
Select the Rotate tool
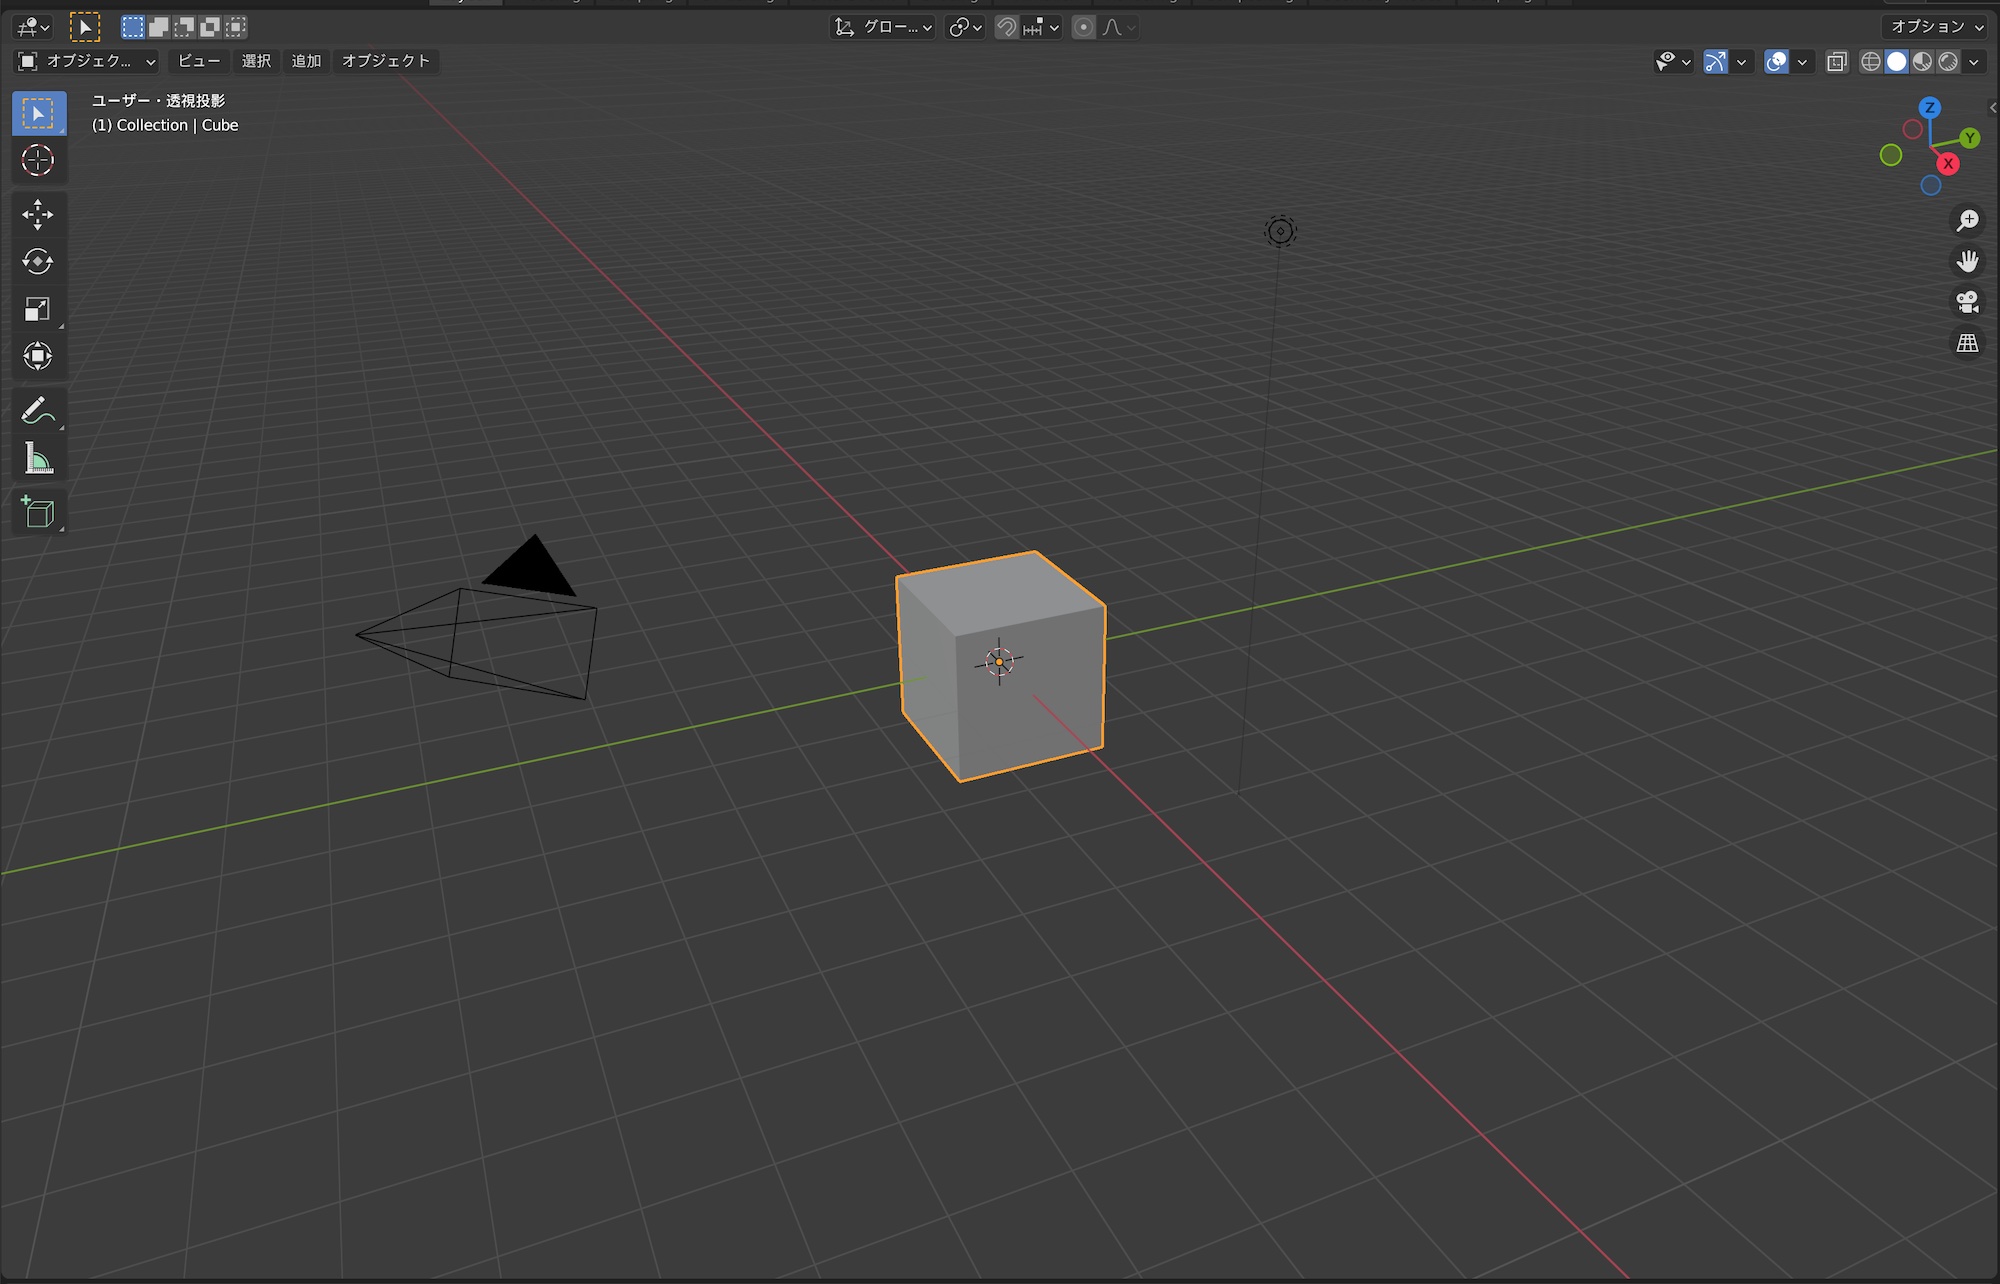pos(38,262)
